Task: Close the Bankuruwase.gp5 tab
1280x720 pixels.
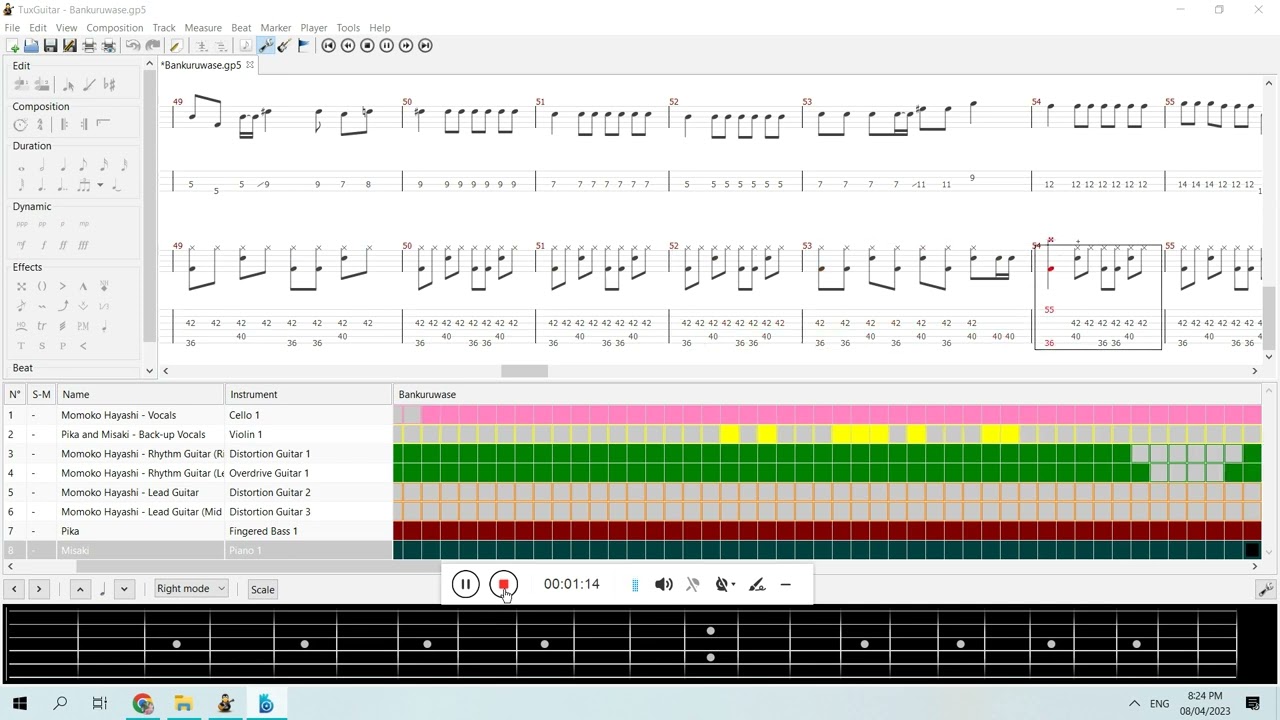Action: click(x=250, y=65)
